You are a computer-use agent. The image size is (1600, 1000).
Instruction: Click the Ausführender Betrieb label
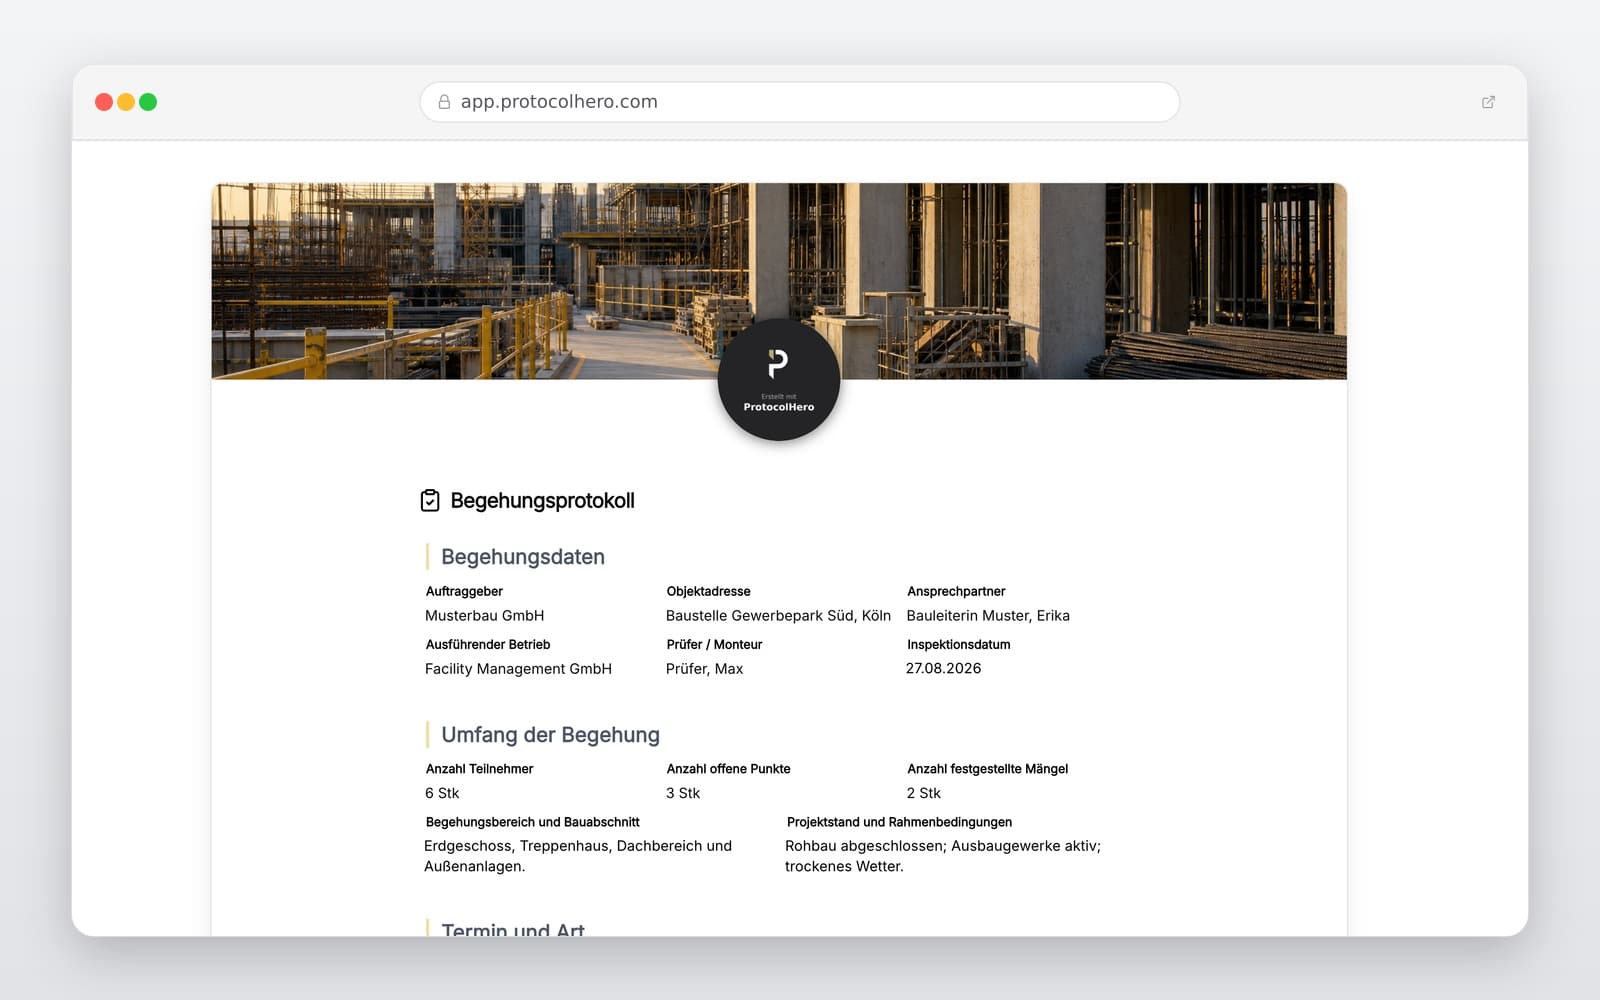488,644
